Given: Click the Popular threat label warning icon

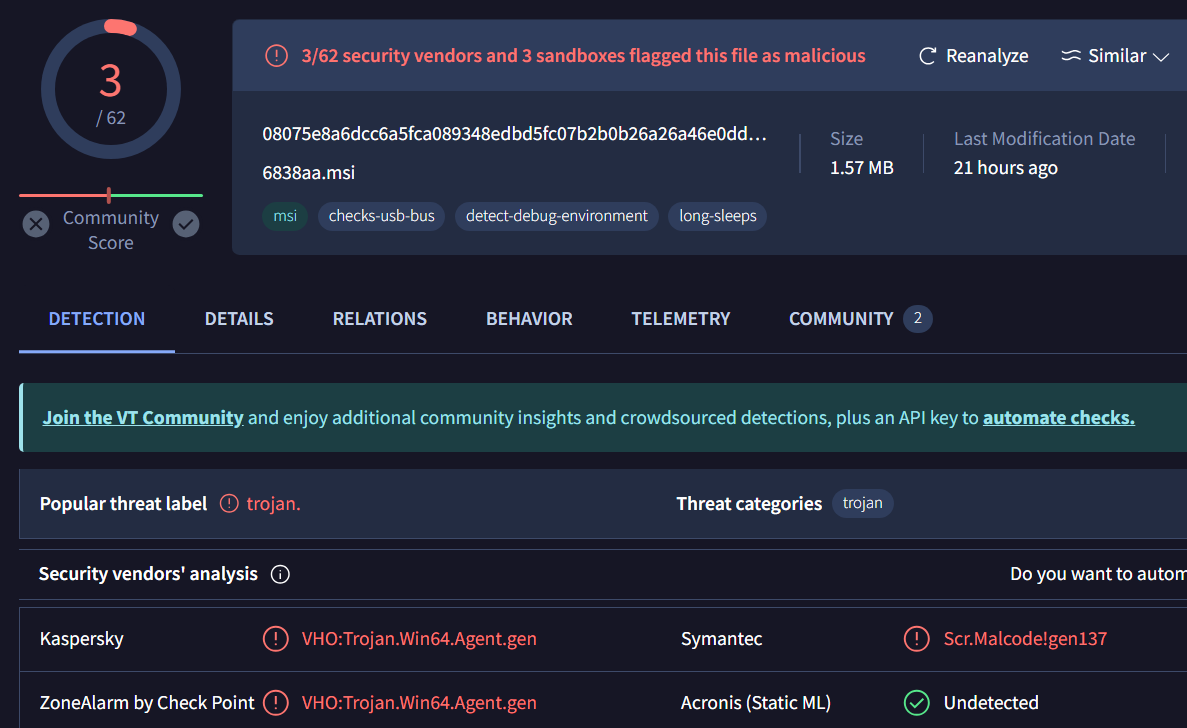Looking at the screenshot, I should (230, 504).
